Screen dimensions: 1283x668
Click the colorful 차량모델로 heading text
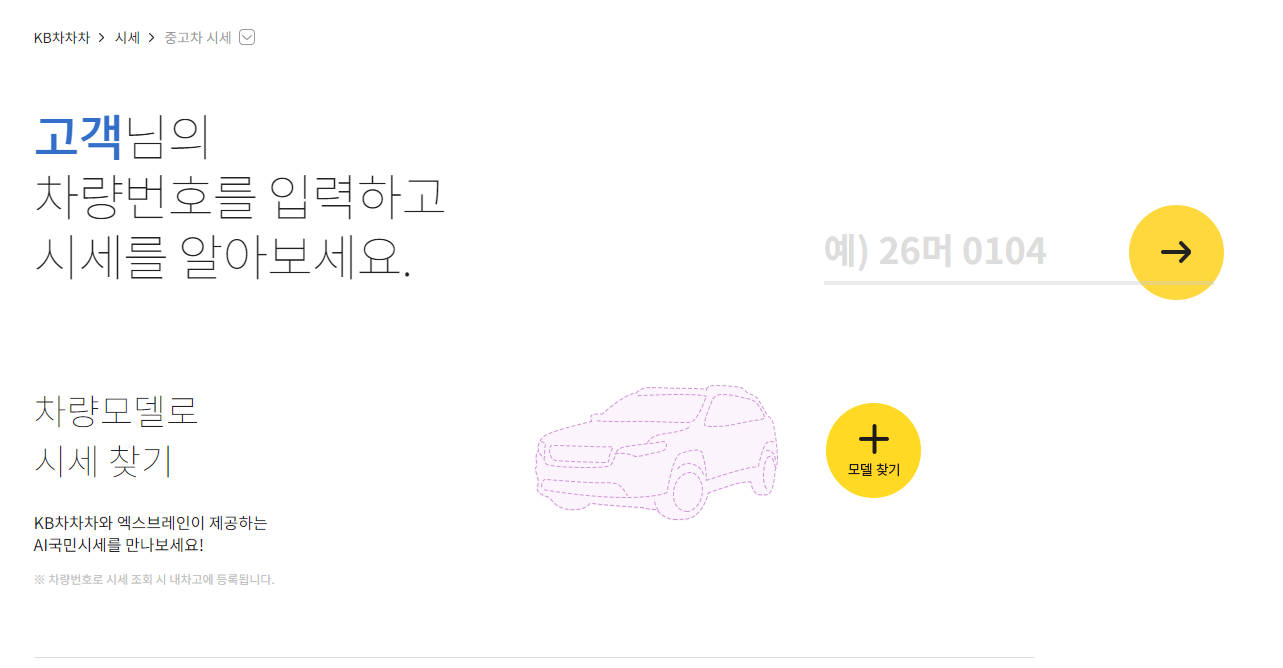tap(117, 409)
